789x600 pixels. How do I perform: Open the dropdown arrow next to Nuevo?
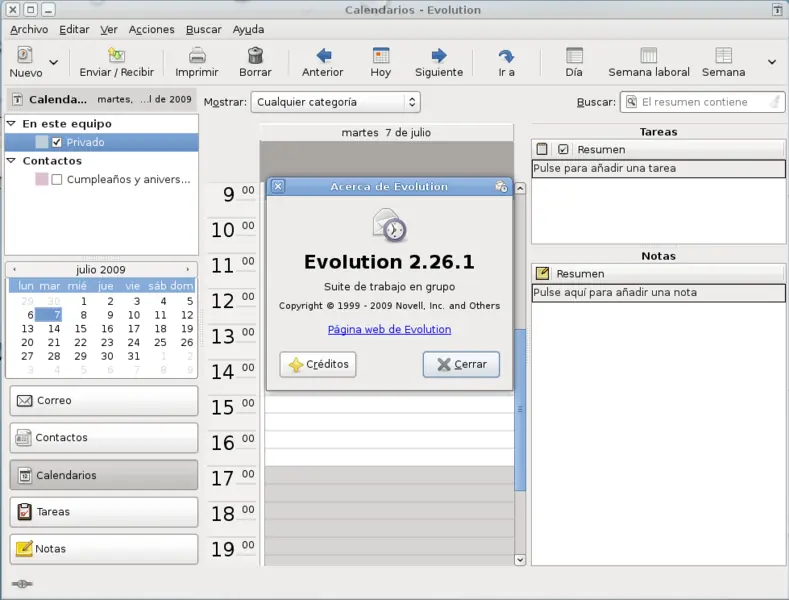pyautogui.click(x=53, y=62)
